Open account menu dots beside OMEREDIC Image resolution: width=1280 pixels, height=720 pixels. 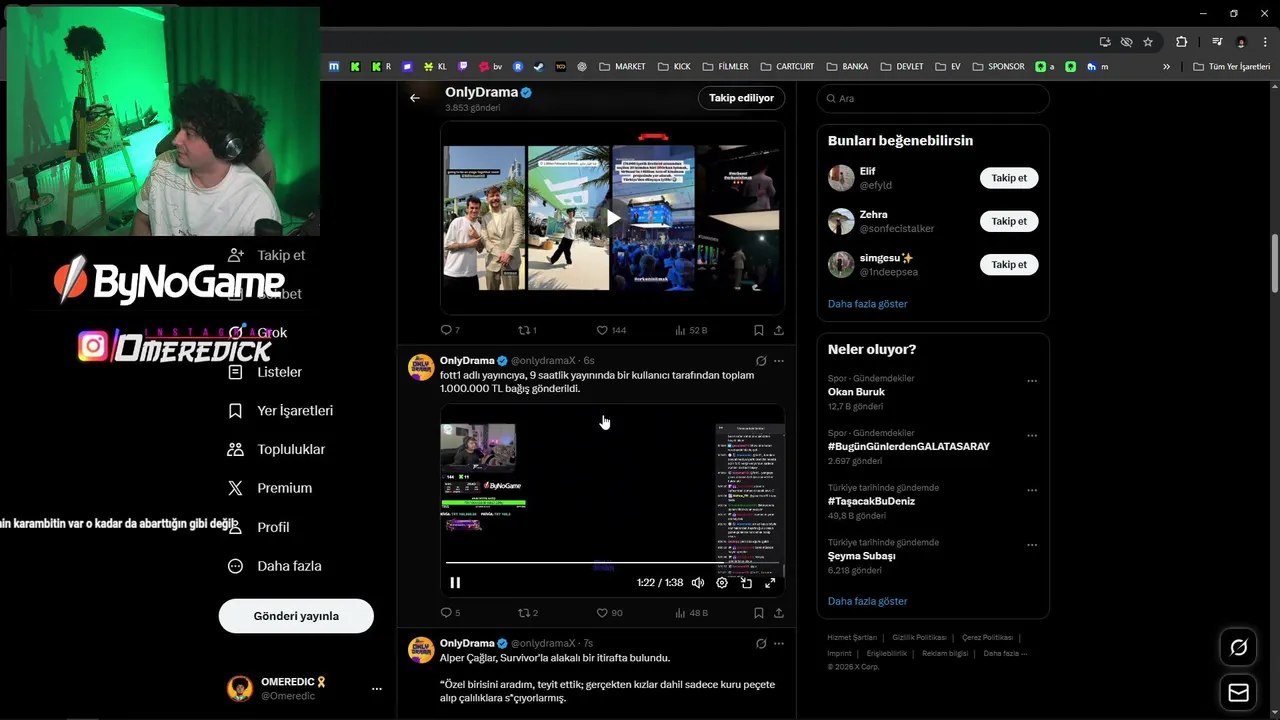click(377, 689)
